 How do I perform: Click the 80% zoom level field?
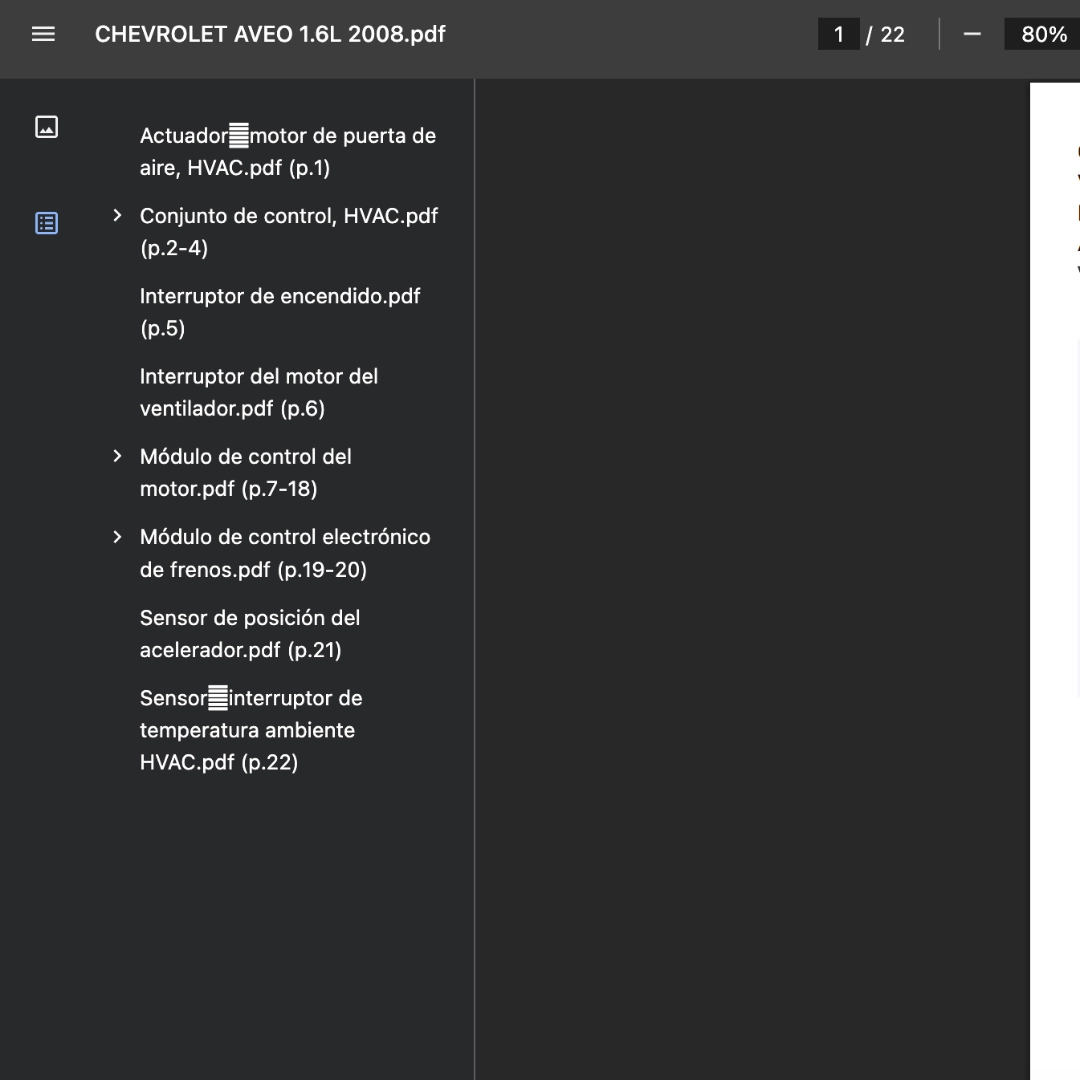[1043, 34]
